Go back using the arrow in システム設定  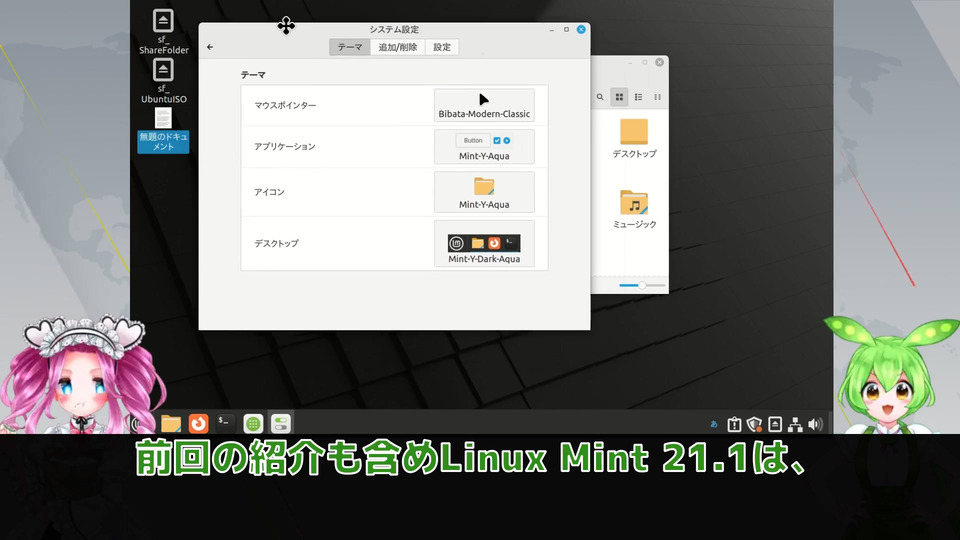click(210, 47)
